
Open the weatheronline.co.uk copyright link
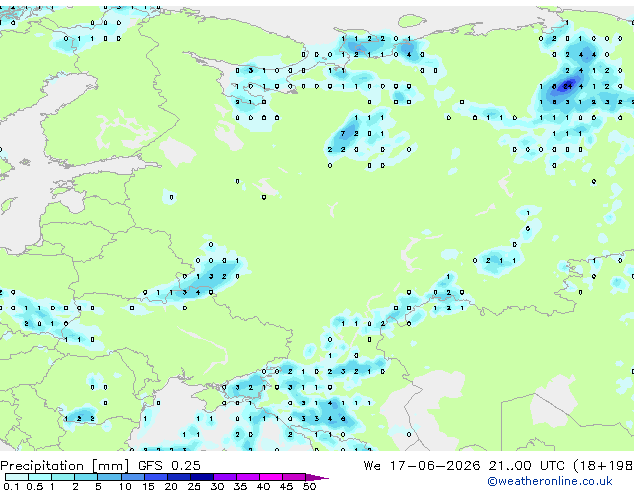point(550,481)
